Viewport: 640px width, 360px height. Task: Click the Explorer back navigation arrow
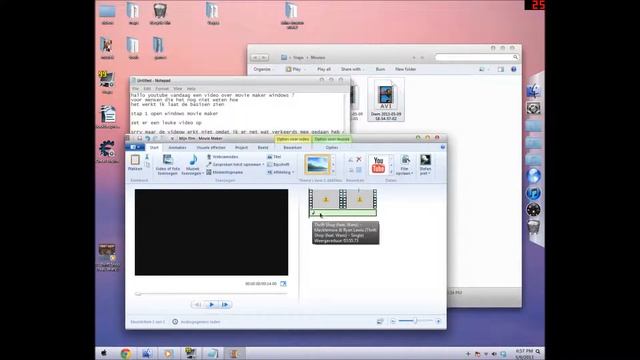(x=256, y=58)
